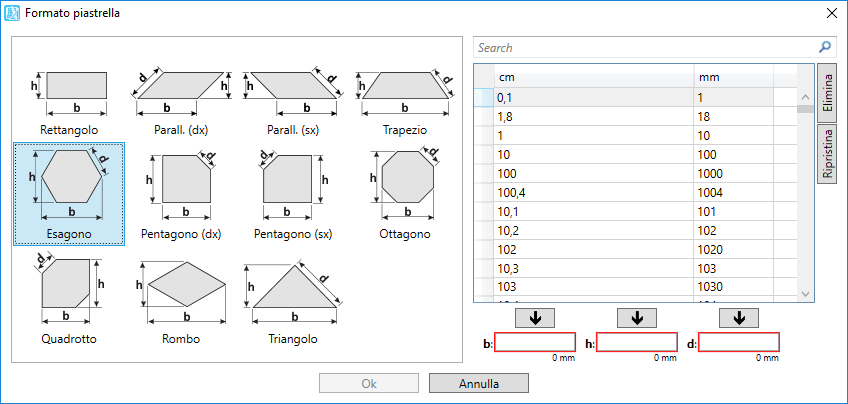The image size is (848, 404).
Task: Click the Annulla button
Action: click(x=479, y=383)
